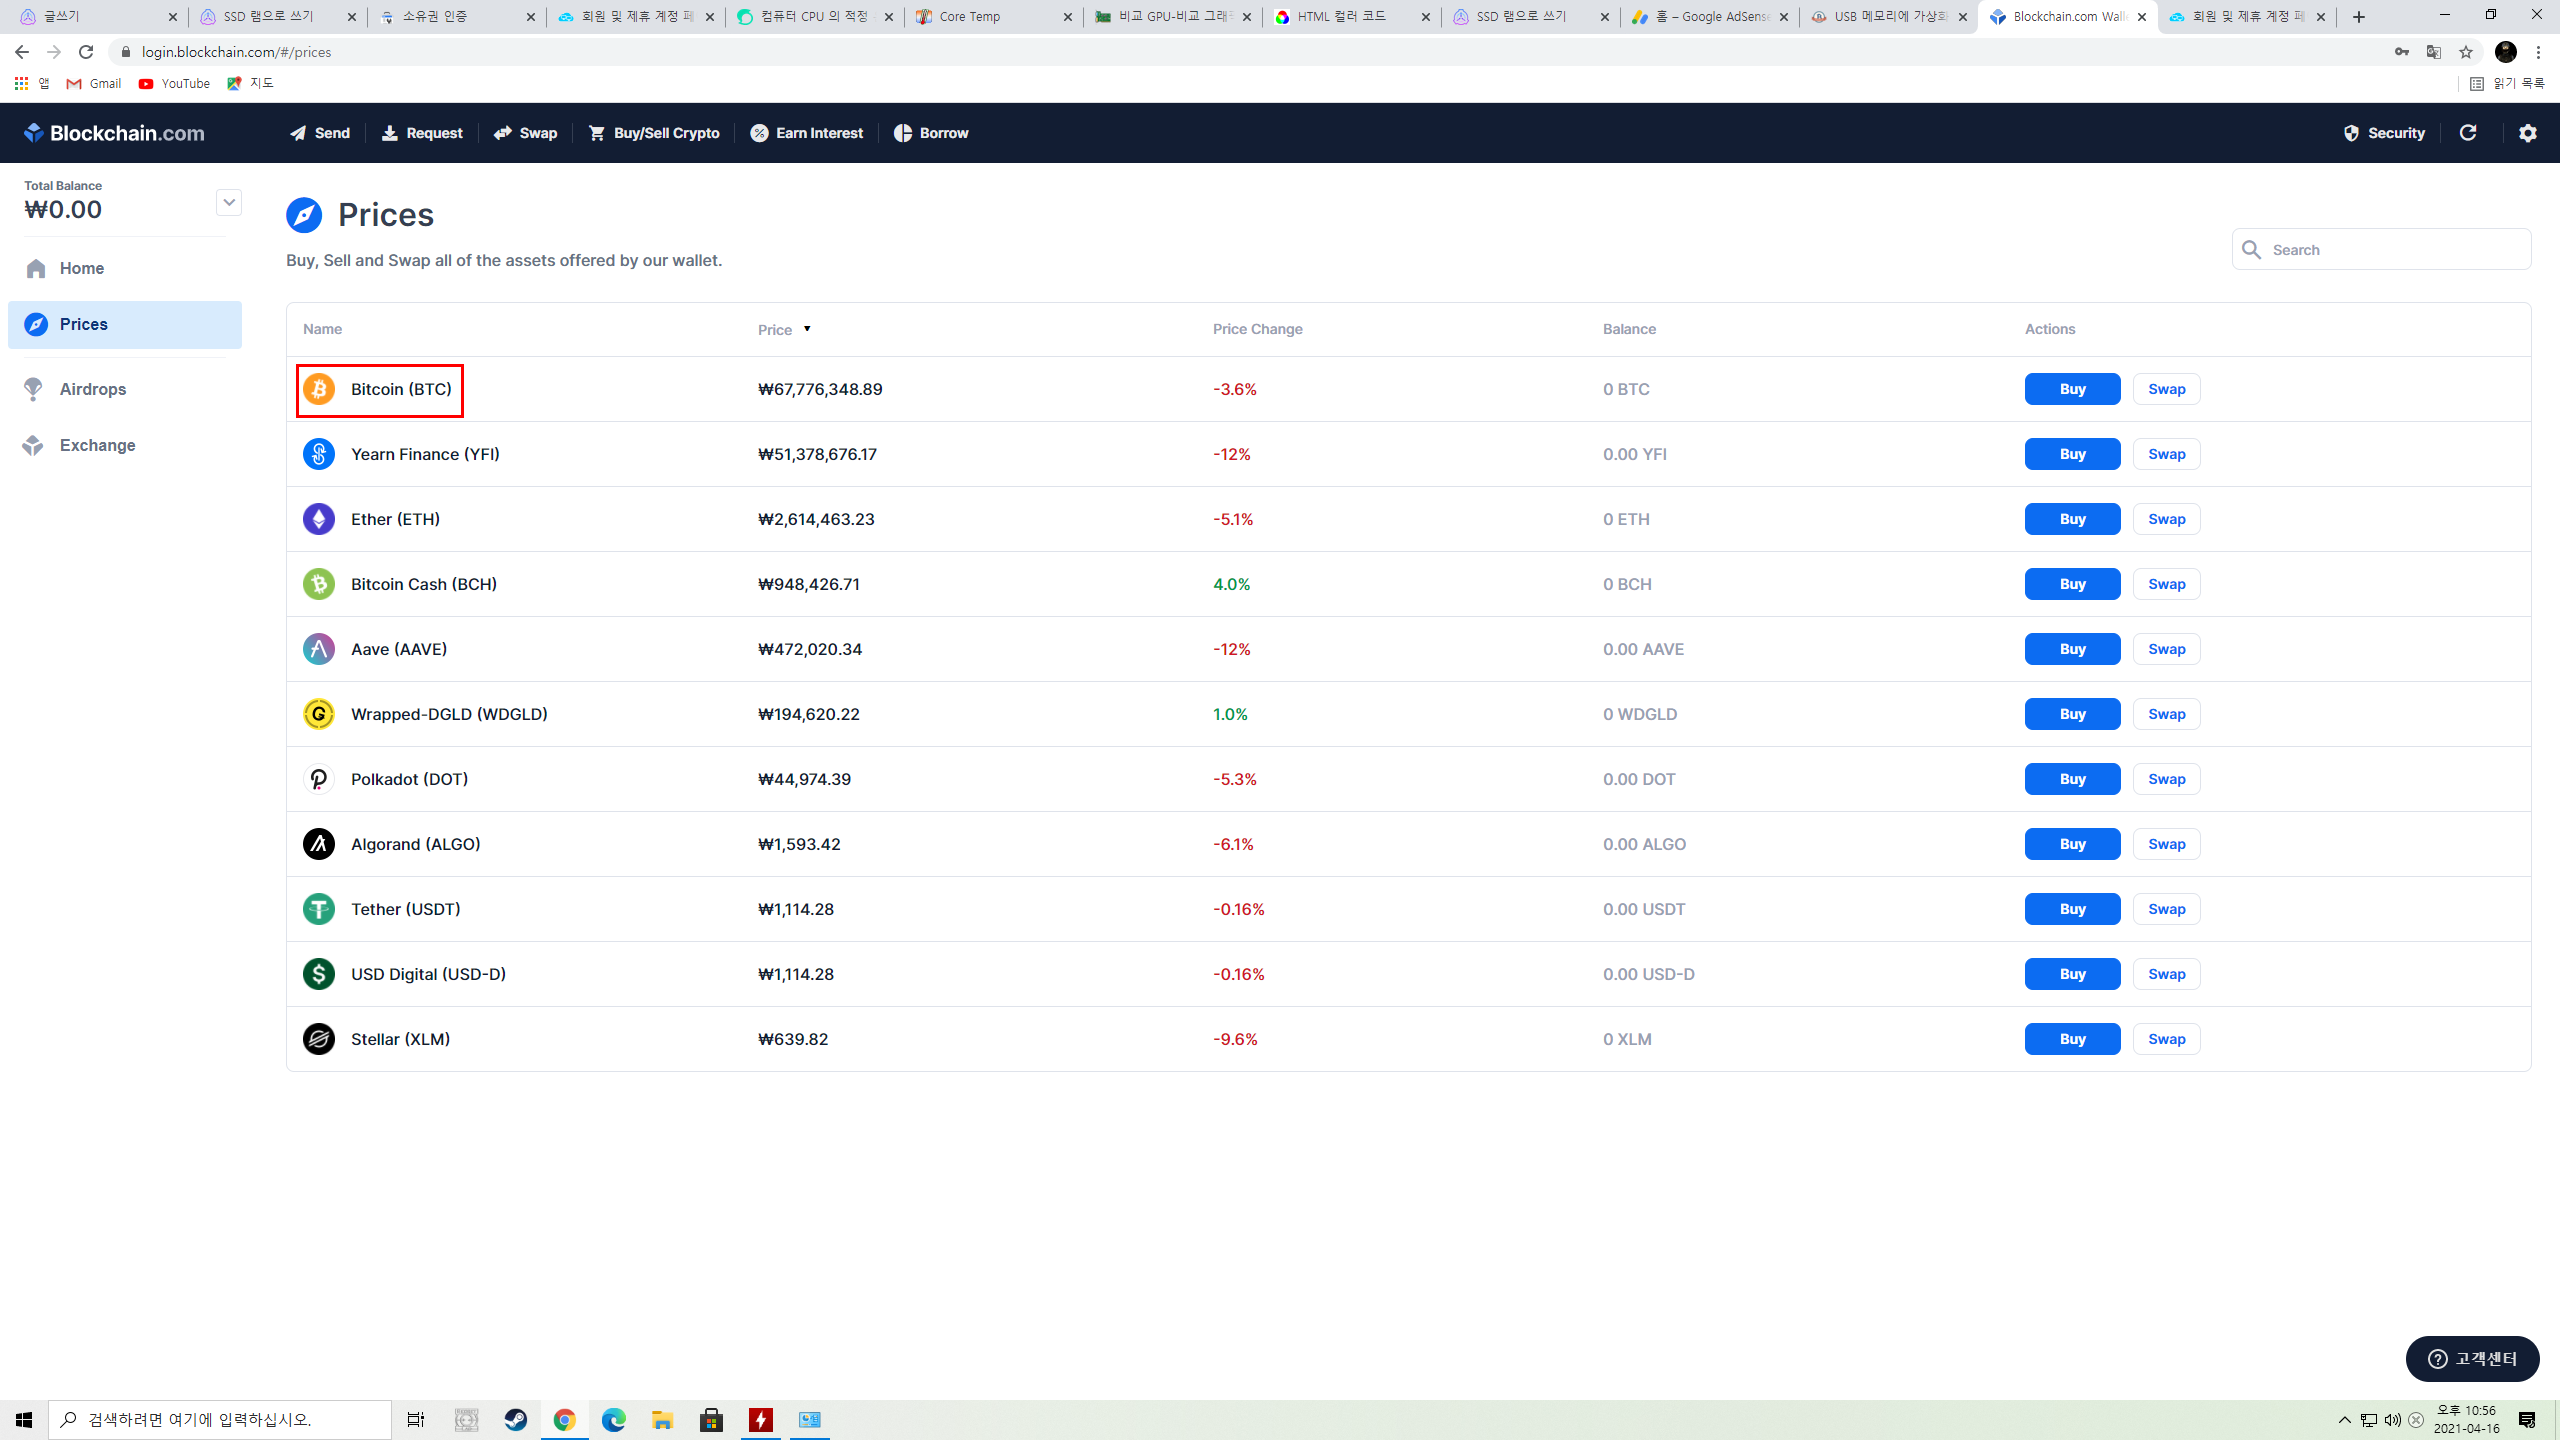This screenshot has height=1440, width=2560.
Task: Click the browser back arrow
Action: pos(22,52)
